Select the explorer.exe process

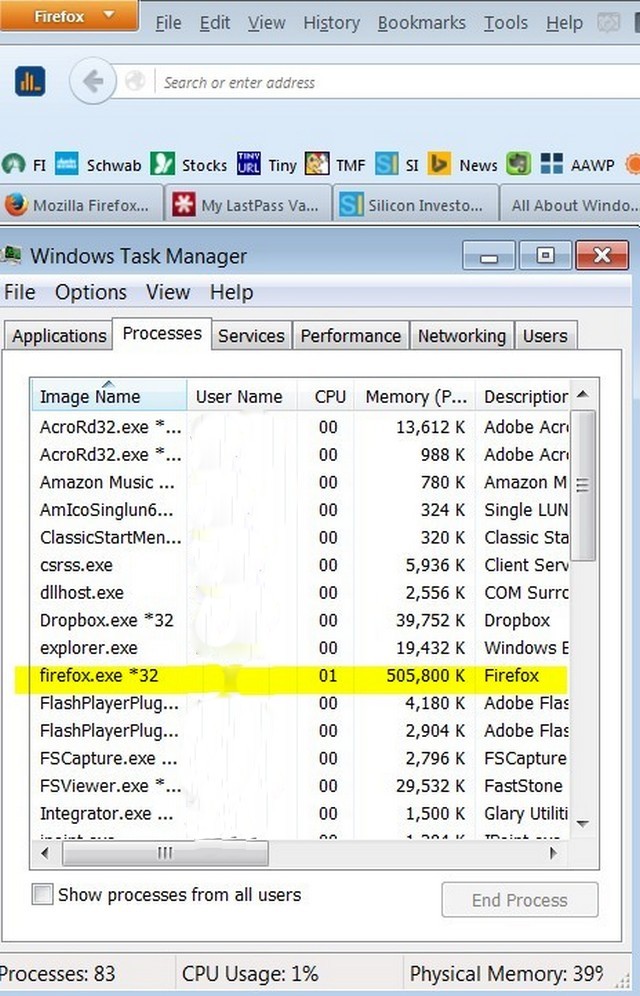tap(299, 648)
